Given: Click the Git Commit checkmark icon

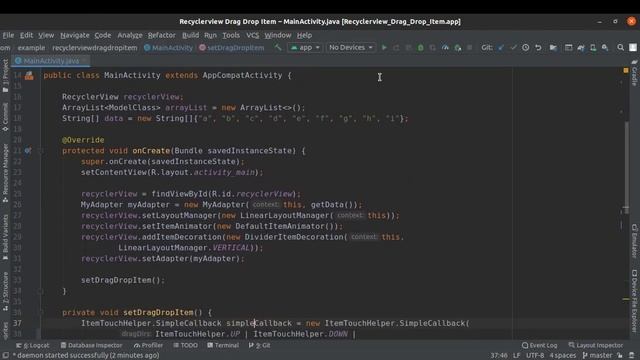Looking at the screenshot, I should pos(513,48).
